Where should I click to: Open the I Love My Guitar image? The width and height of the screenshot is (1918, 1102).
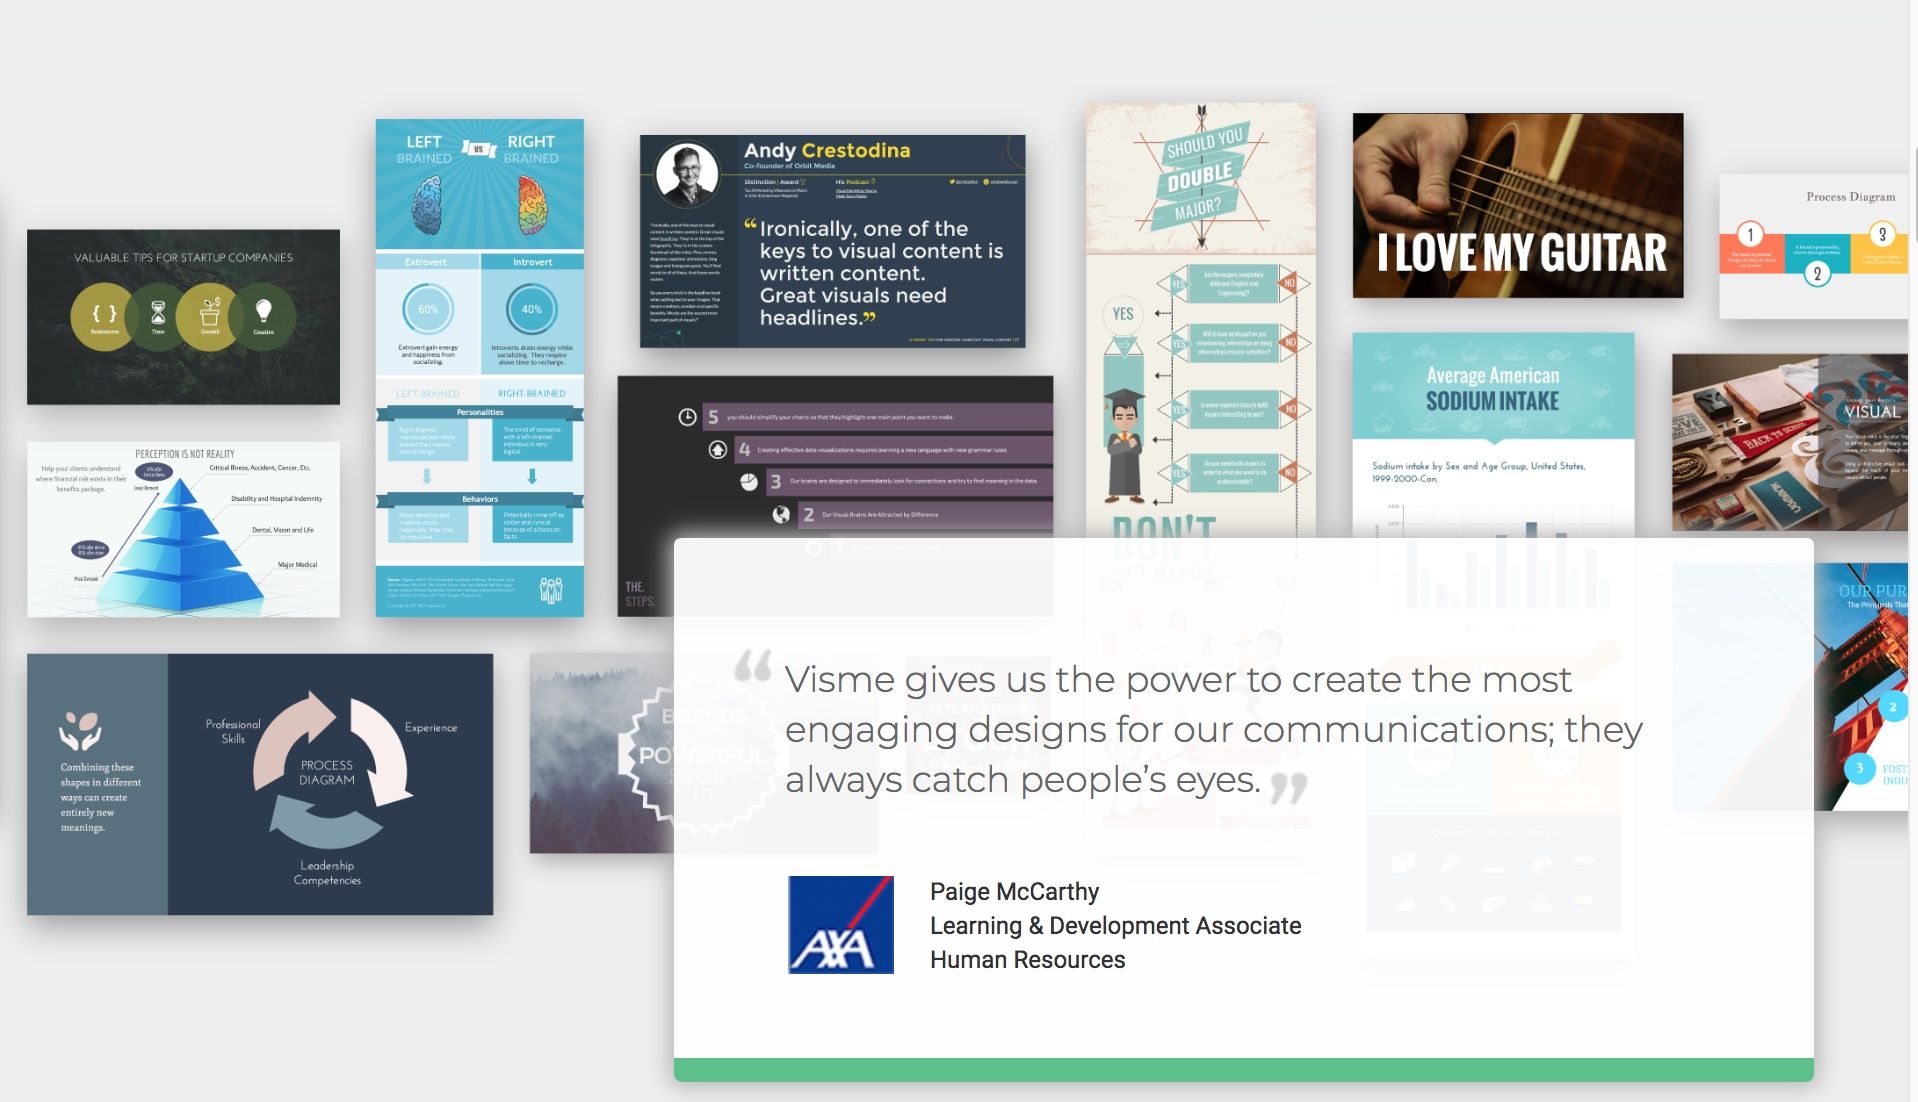(x=1518, y=205)
